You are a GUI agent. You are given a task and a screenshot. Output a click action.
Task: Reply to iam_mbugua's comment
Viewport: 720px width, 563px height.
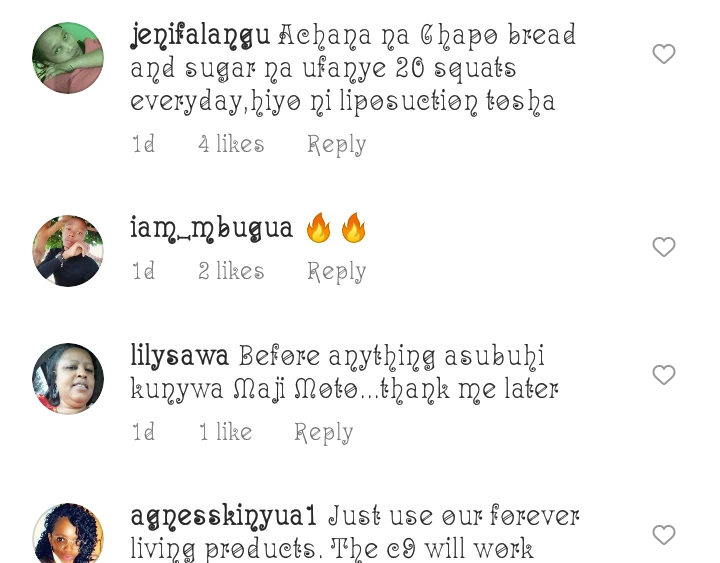pyautogui.click(x=337, y=272)
